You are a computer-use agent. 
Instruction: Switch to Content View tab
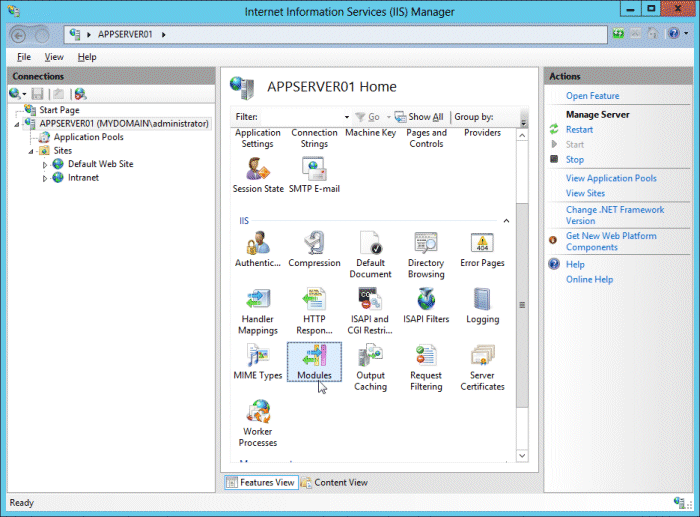click(x=334, y=482)
